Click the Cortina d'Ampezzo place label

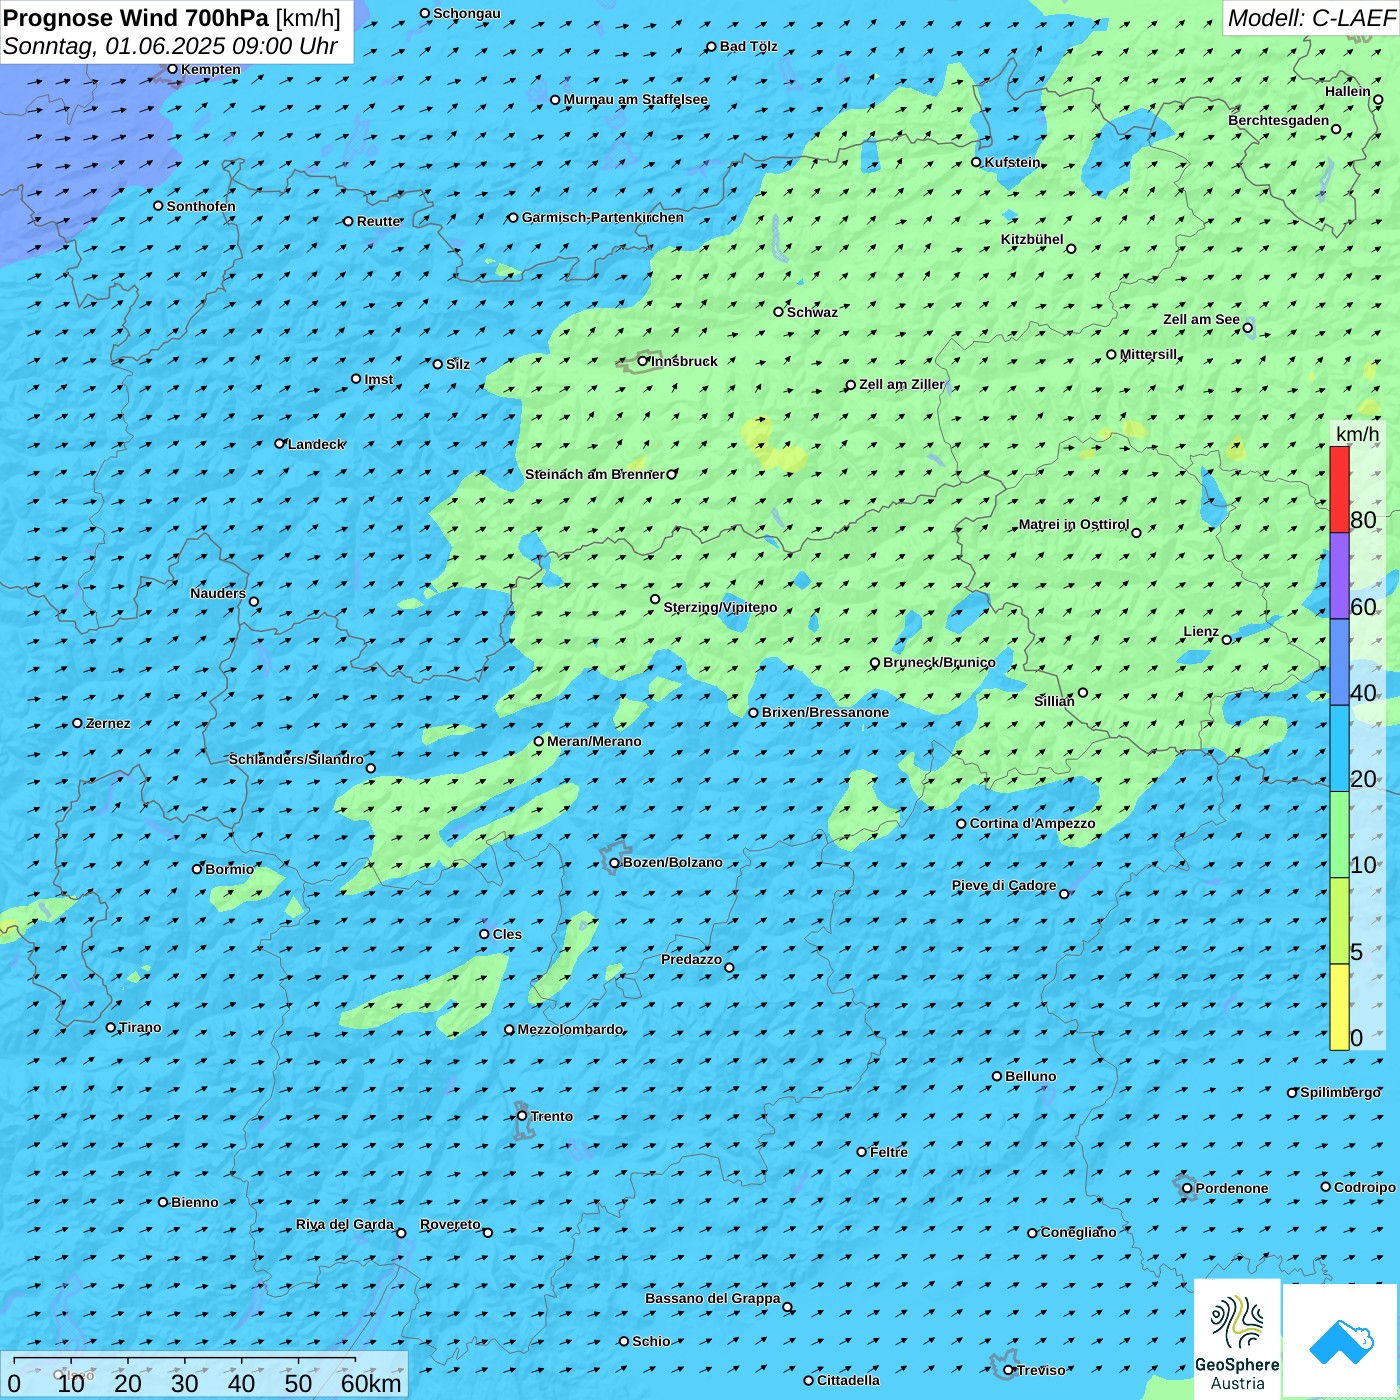[1032, 824]
